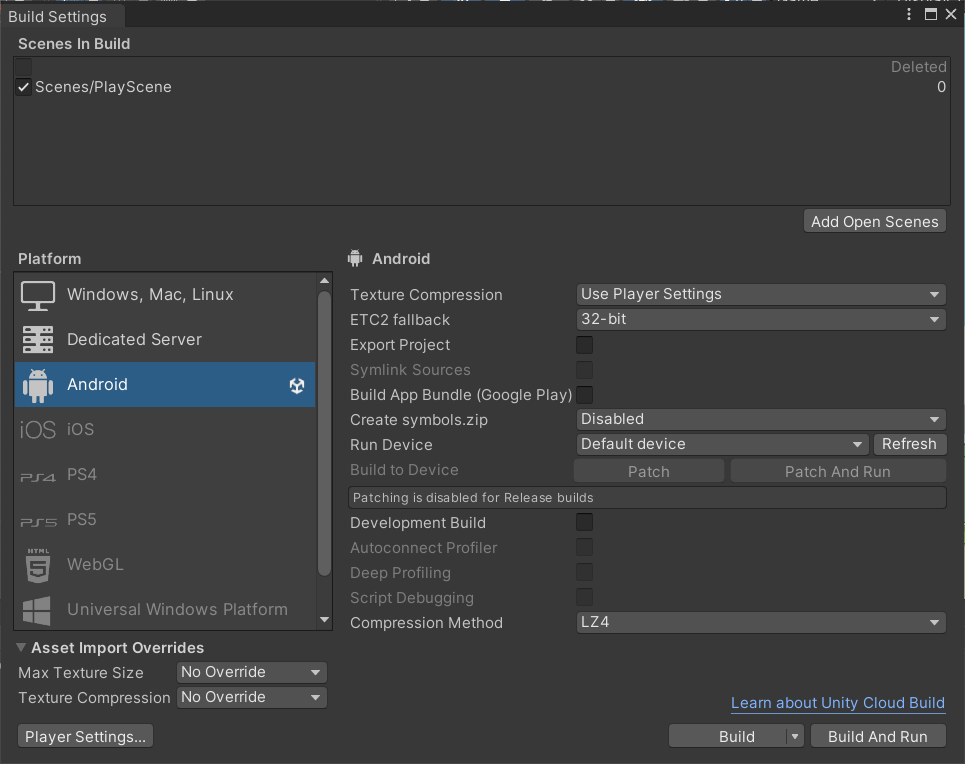Open Learn about Unity Cloud Build link
The width and height of the screenshot is (965, 764).
[838, 703]
